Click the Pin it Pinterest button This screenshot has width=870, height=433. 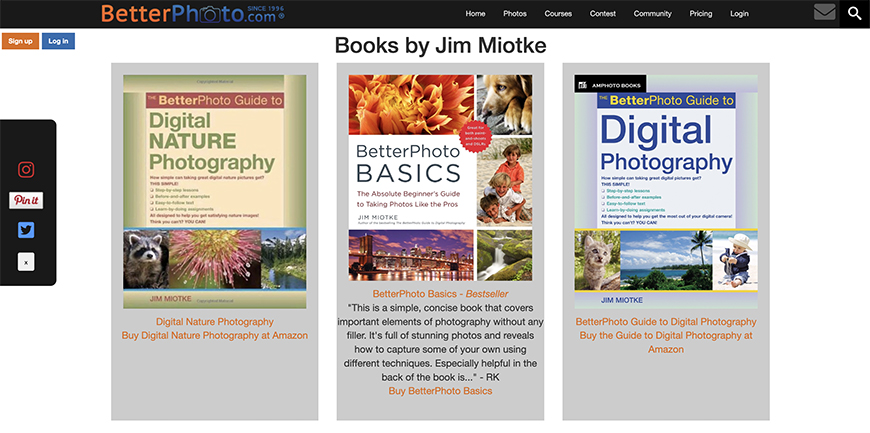point(26,200)
